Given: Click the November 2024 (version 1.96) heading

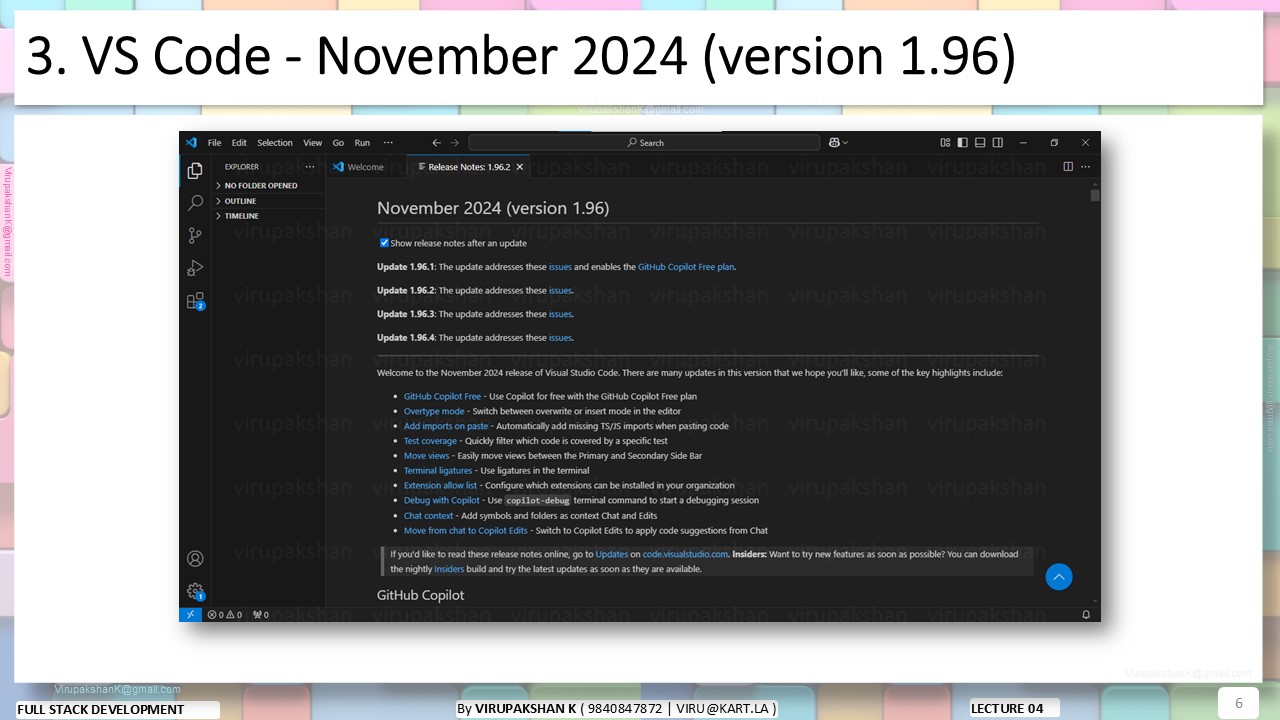Looking at the screenshot, I should (493, 208).
